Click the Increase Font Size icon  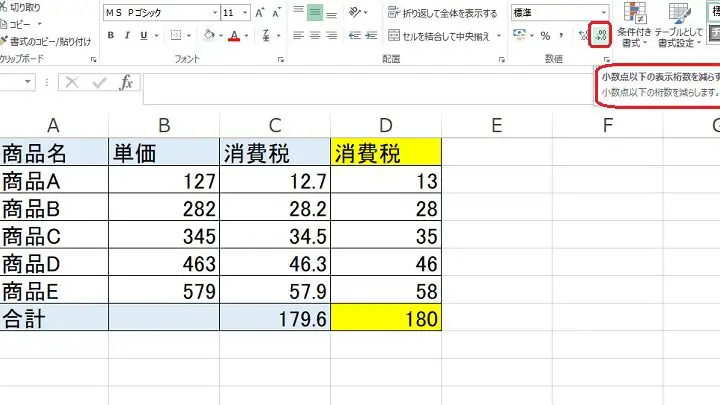click(x=260, y=13)
